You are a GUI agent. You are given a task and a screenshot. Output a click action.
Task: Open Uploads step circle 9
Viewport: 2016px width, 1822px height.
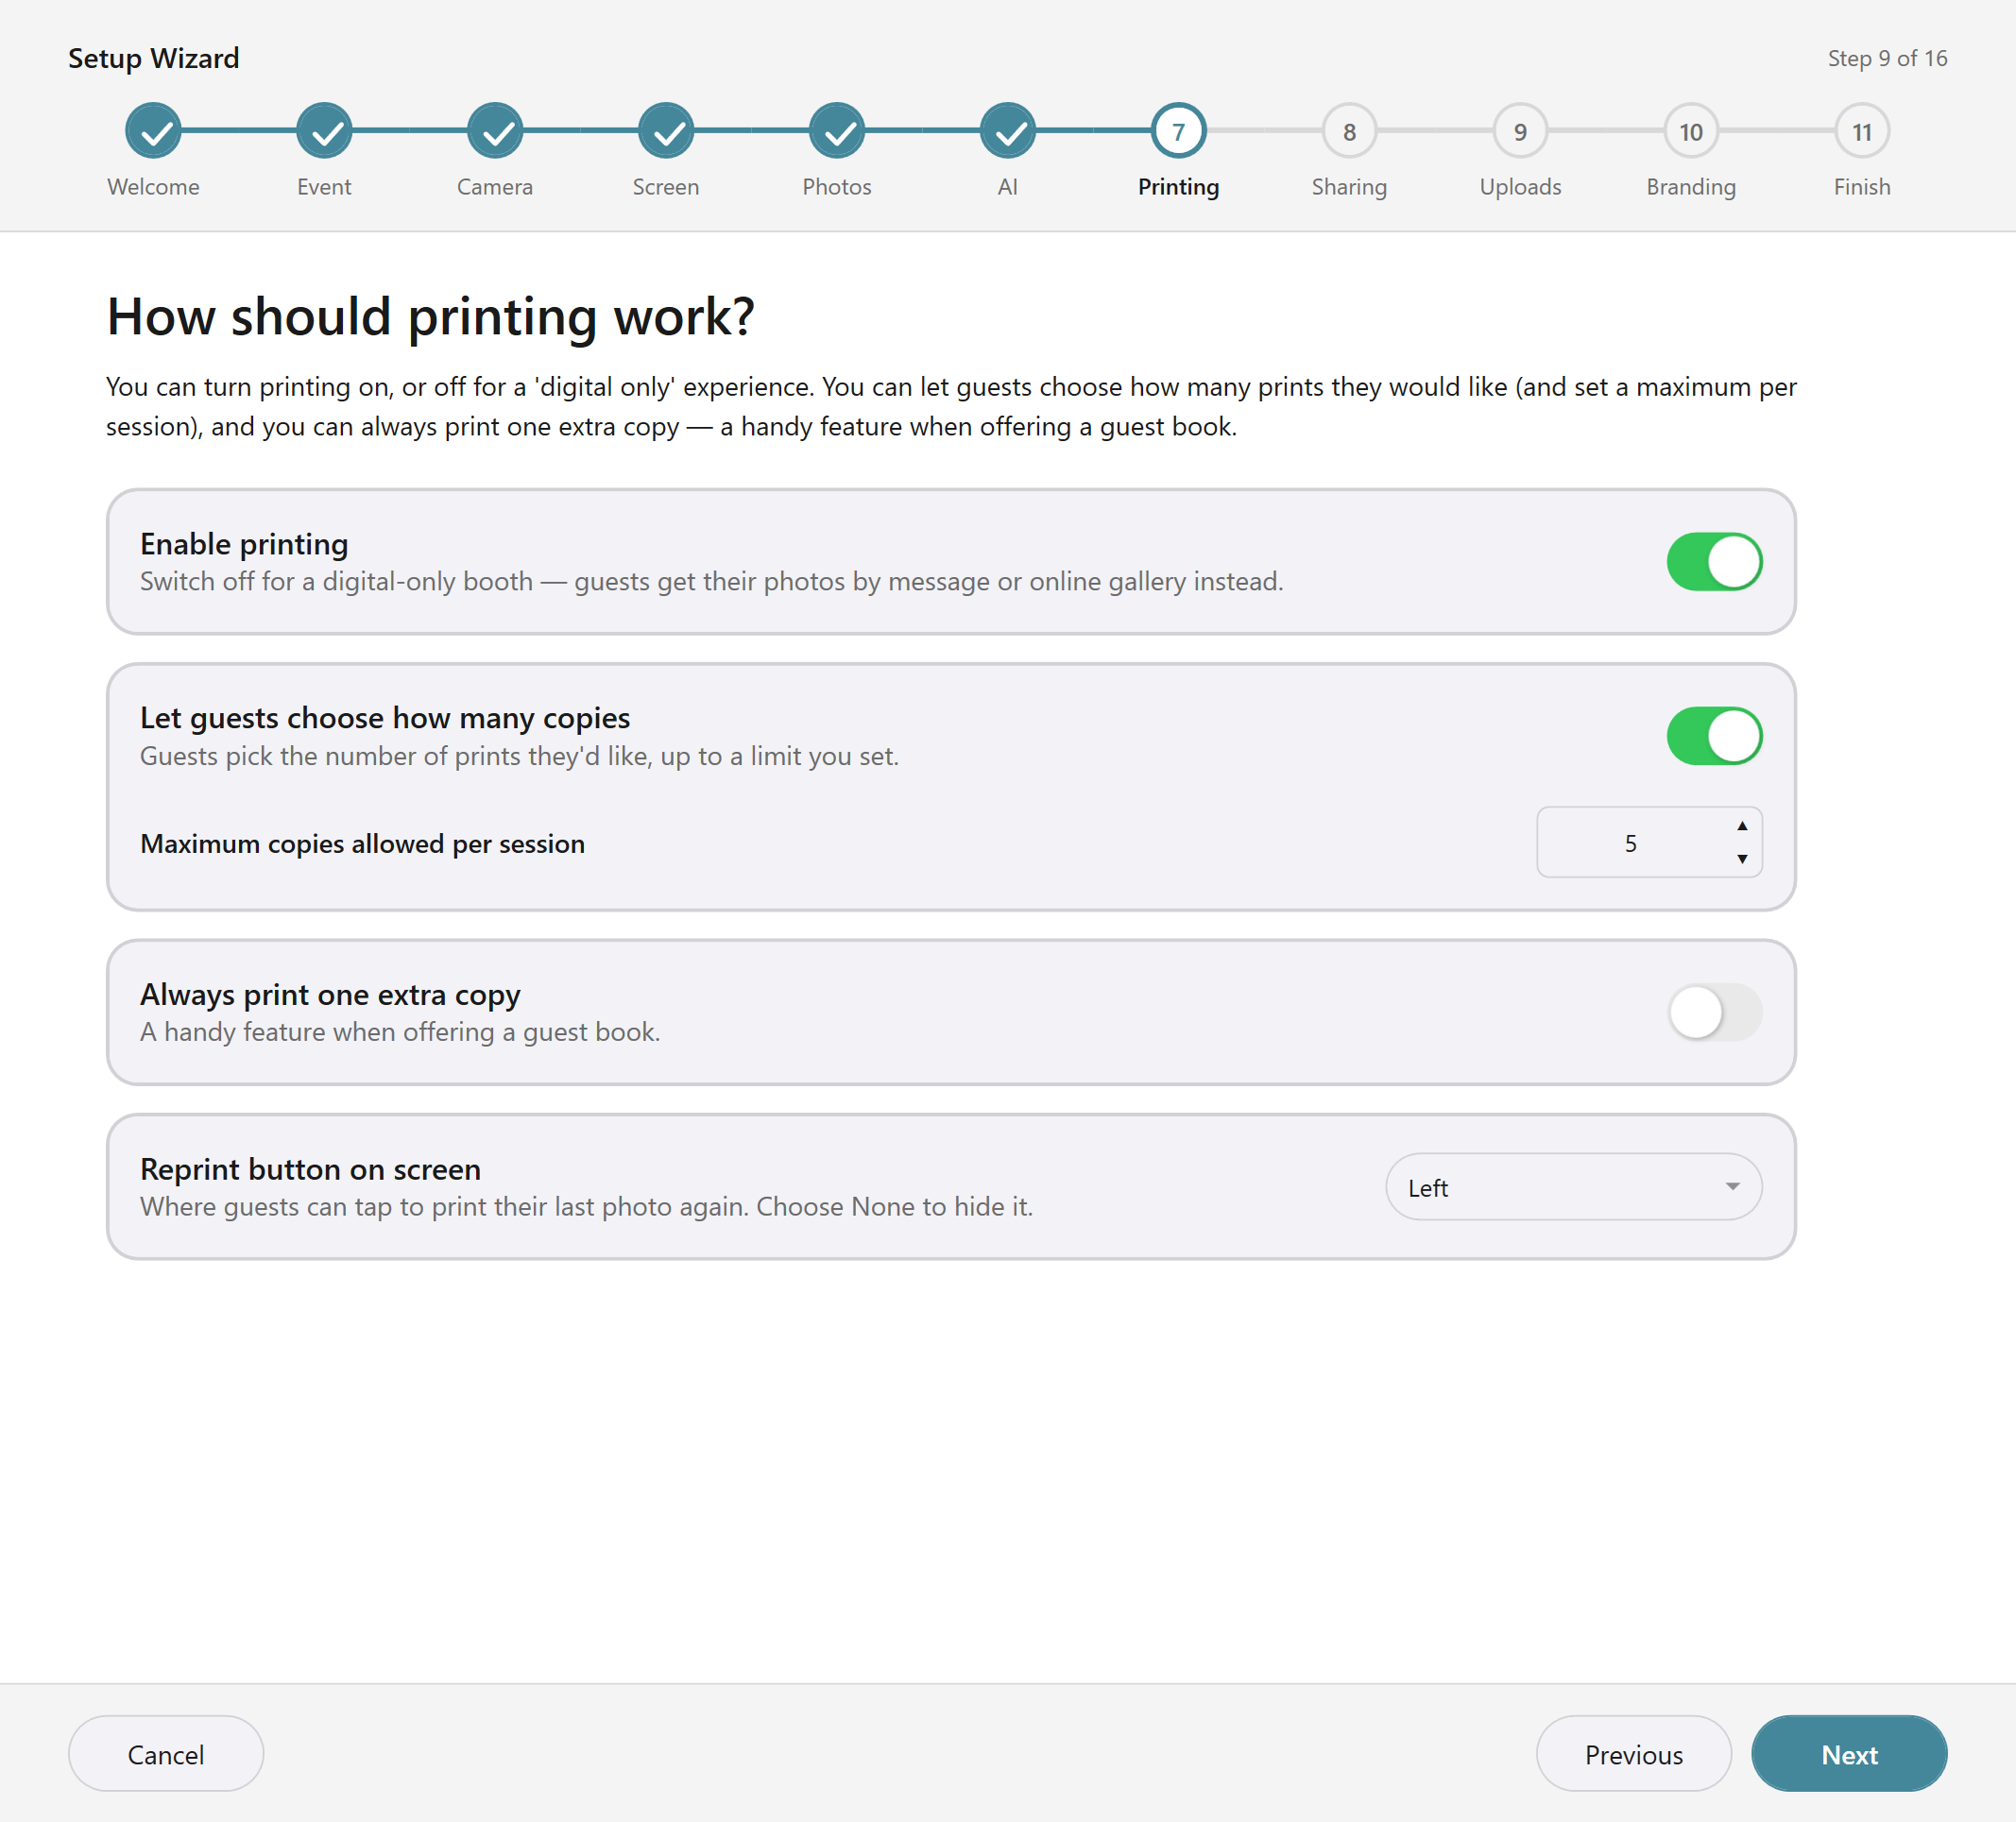pos(1520,131)
